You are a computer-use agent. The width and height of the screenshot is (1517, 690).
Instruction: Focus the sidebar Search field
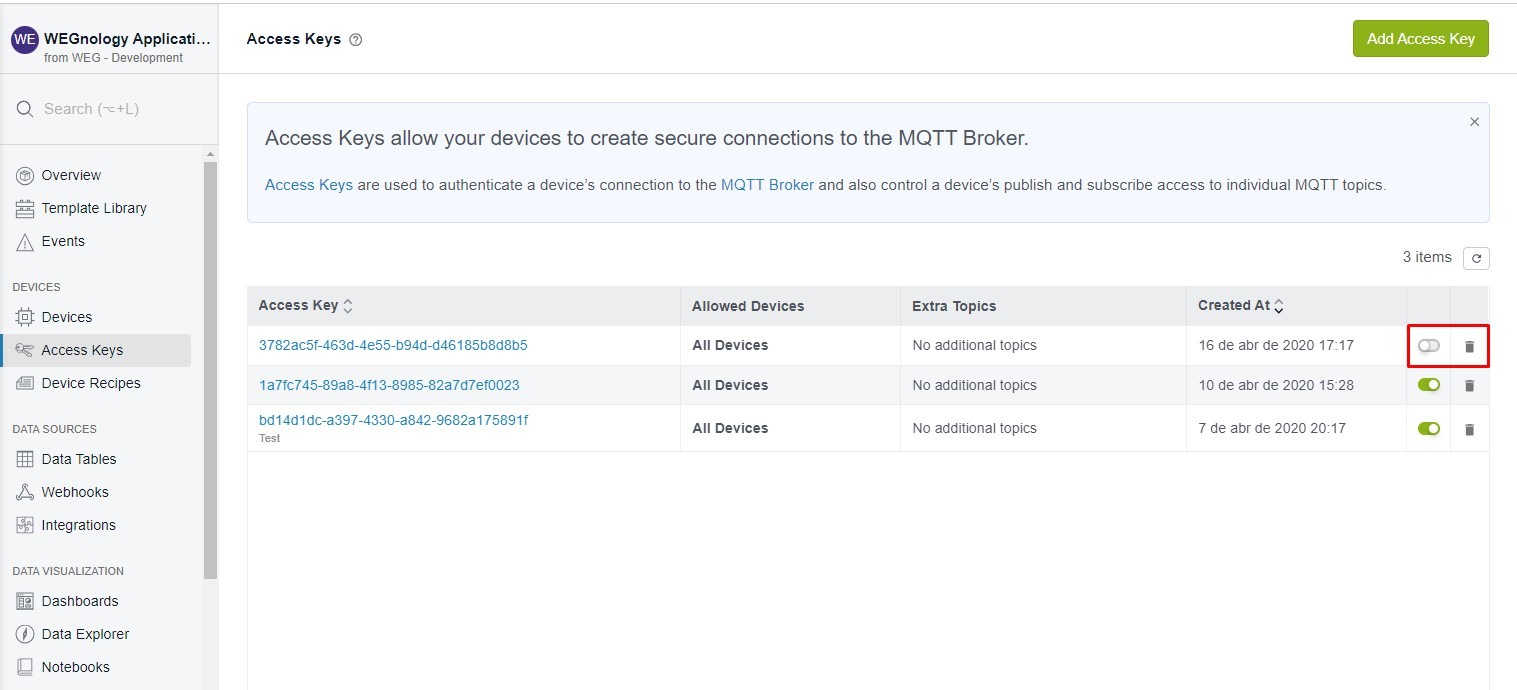[x=109, y=109]
